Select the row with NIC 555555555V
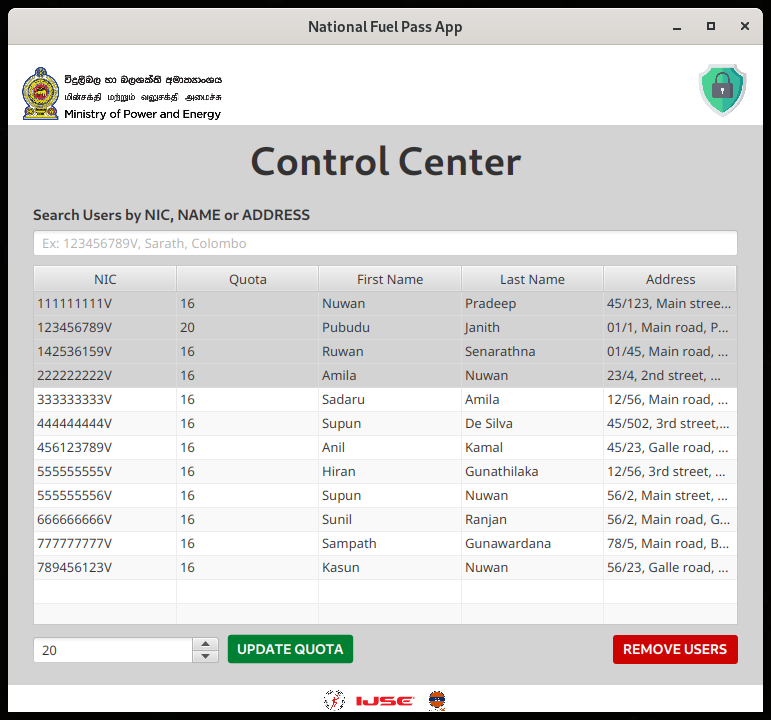The image size is (771, 720). 386,472
